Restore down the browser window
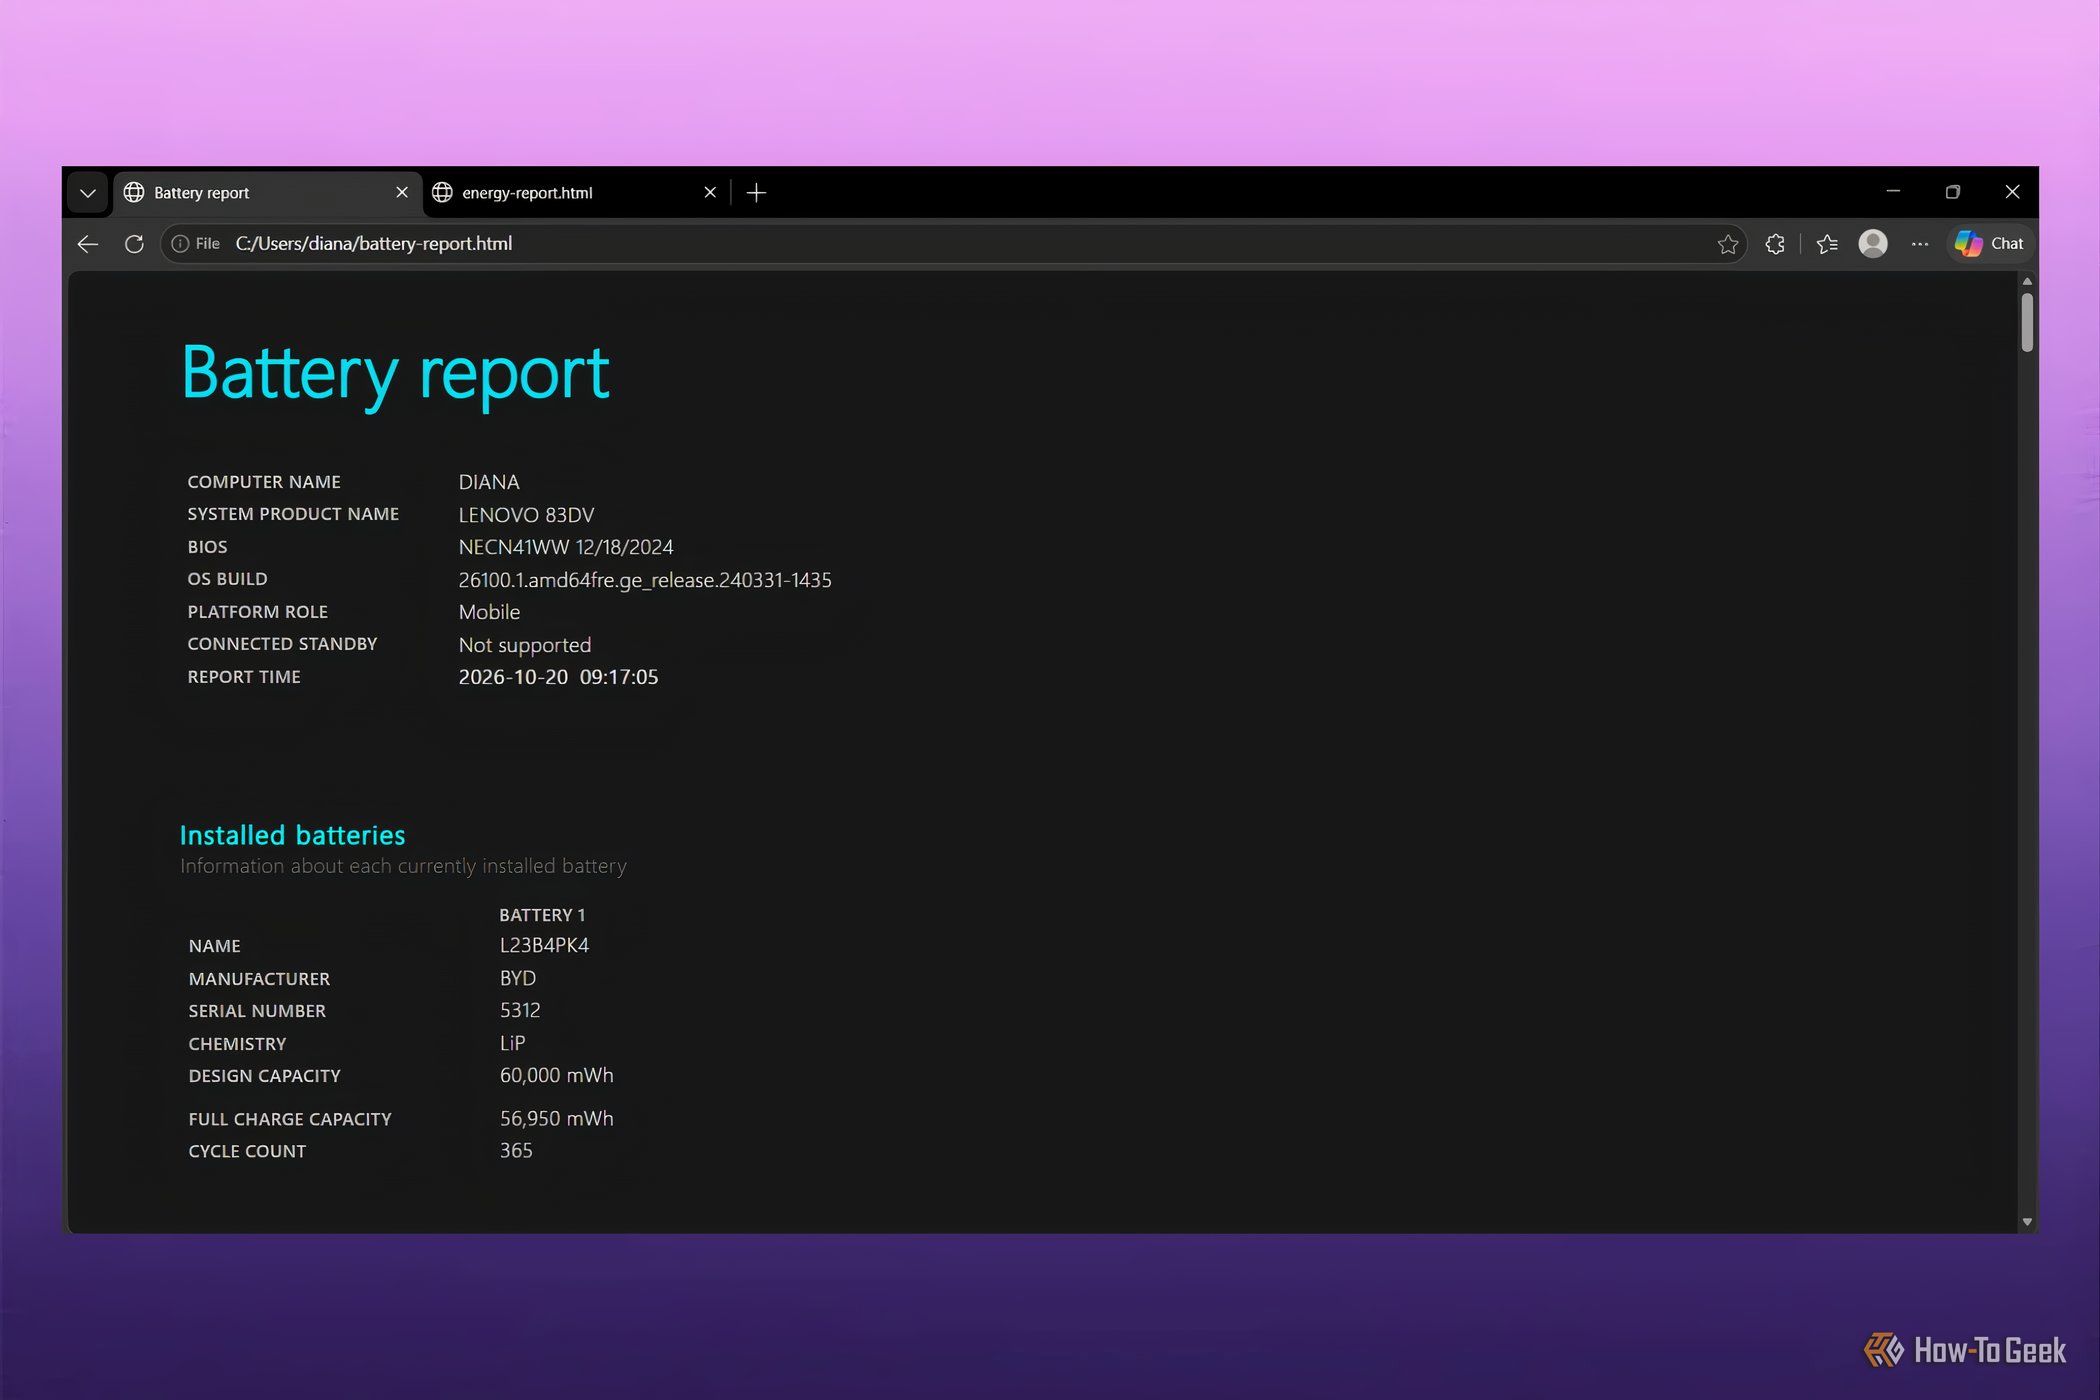The image size is (2100, 1400). click(1953, 192)
